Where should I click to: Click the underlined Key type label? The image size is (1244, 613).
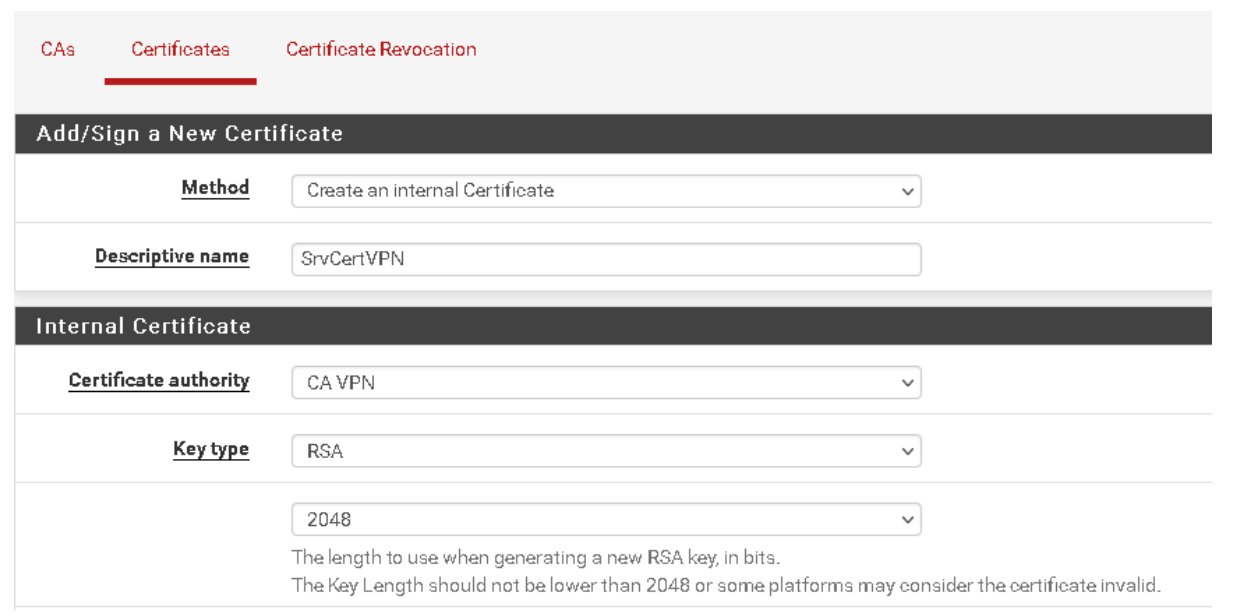tap(211, 449)
